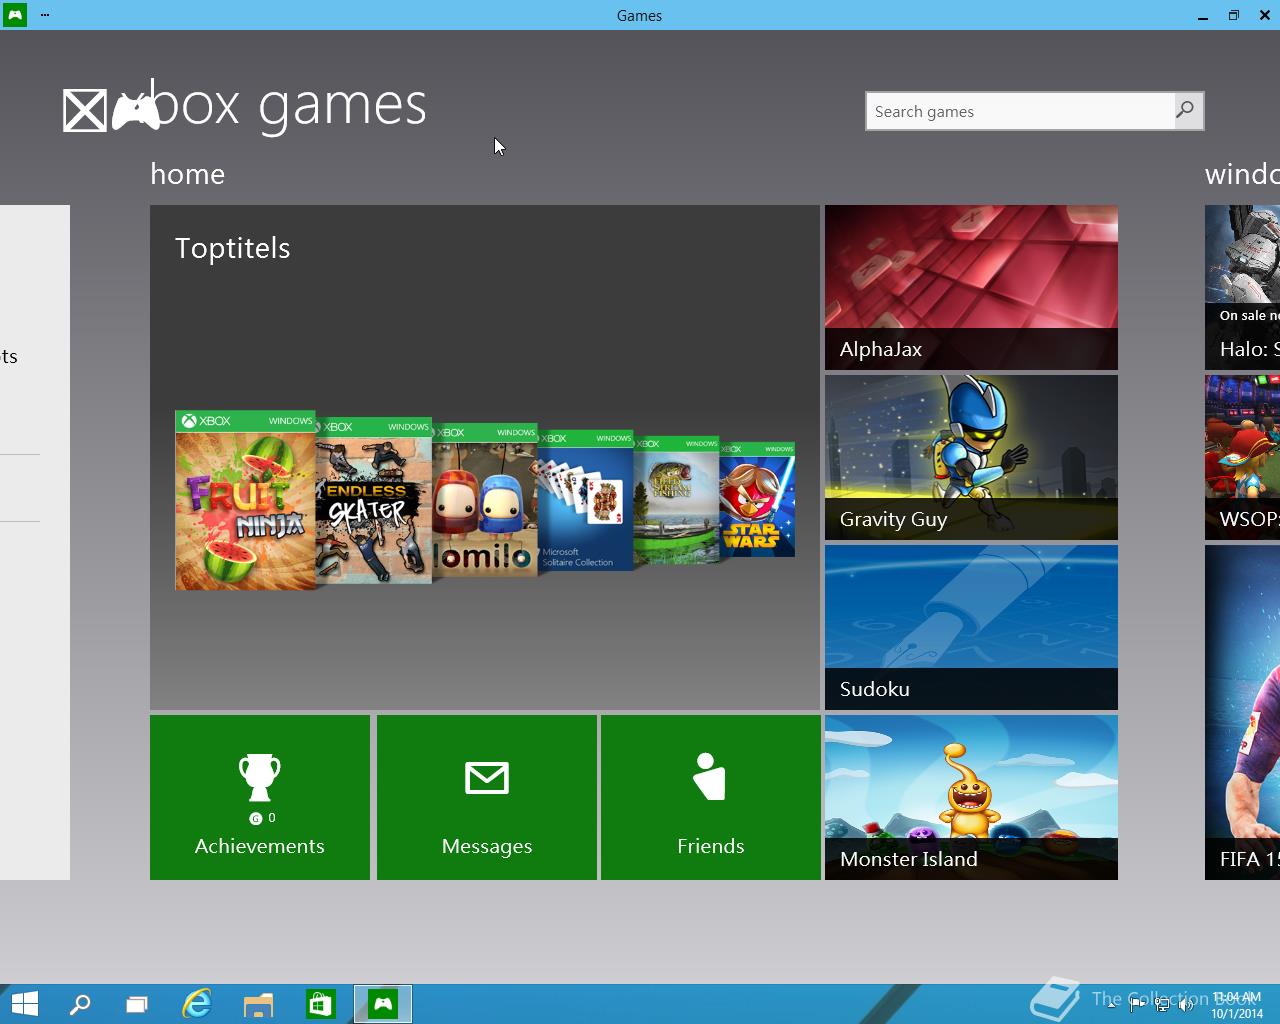Open the Monster Island game tile
The image size is (1280, 1024).
pyautogui.click(x=971, y=797)
